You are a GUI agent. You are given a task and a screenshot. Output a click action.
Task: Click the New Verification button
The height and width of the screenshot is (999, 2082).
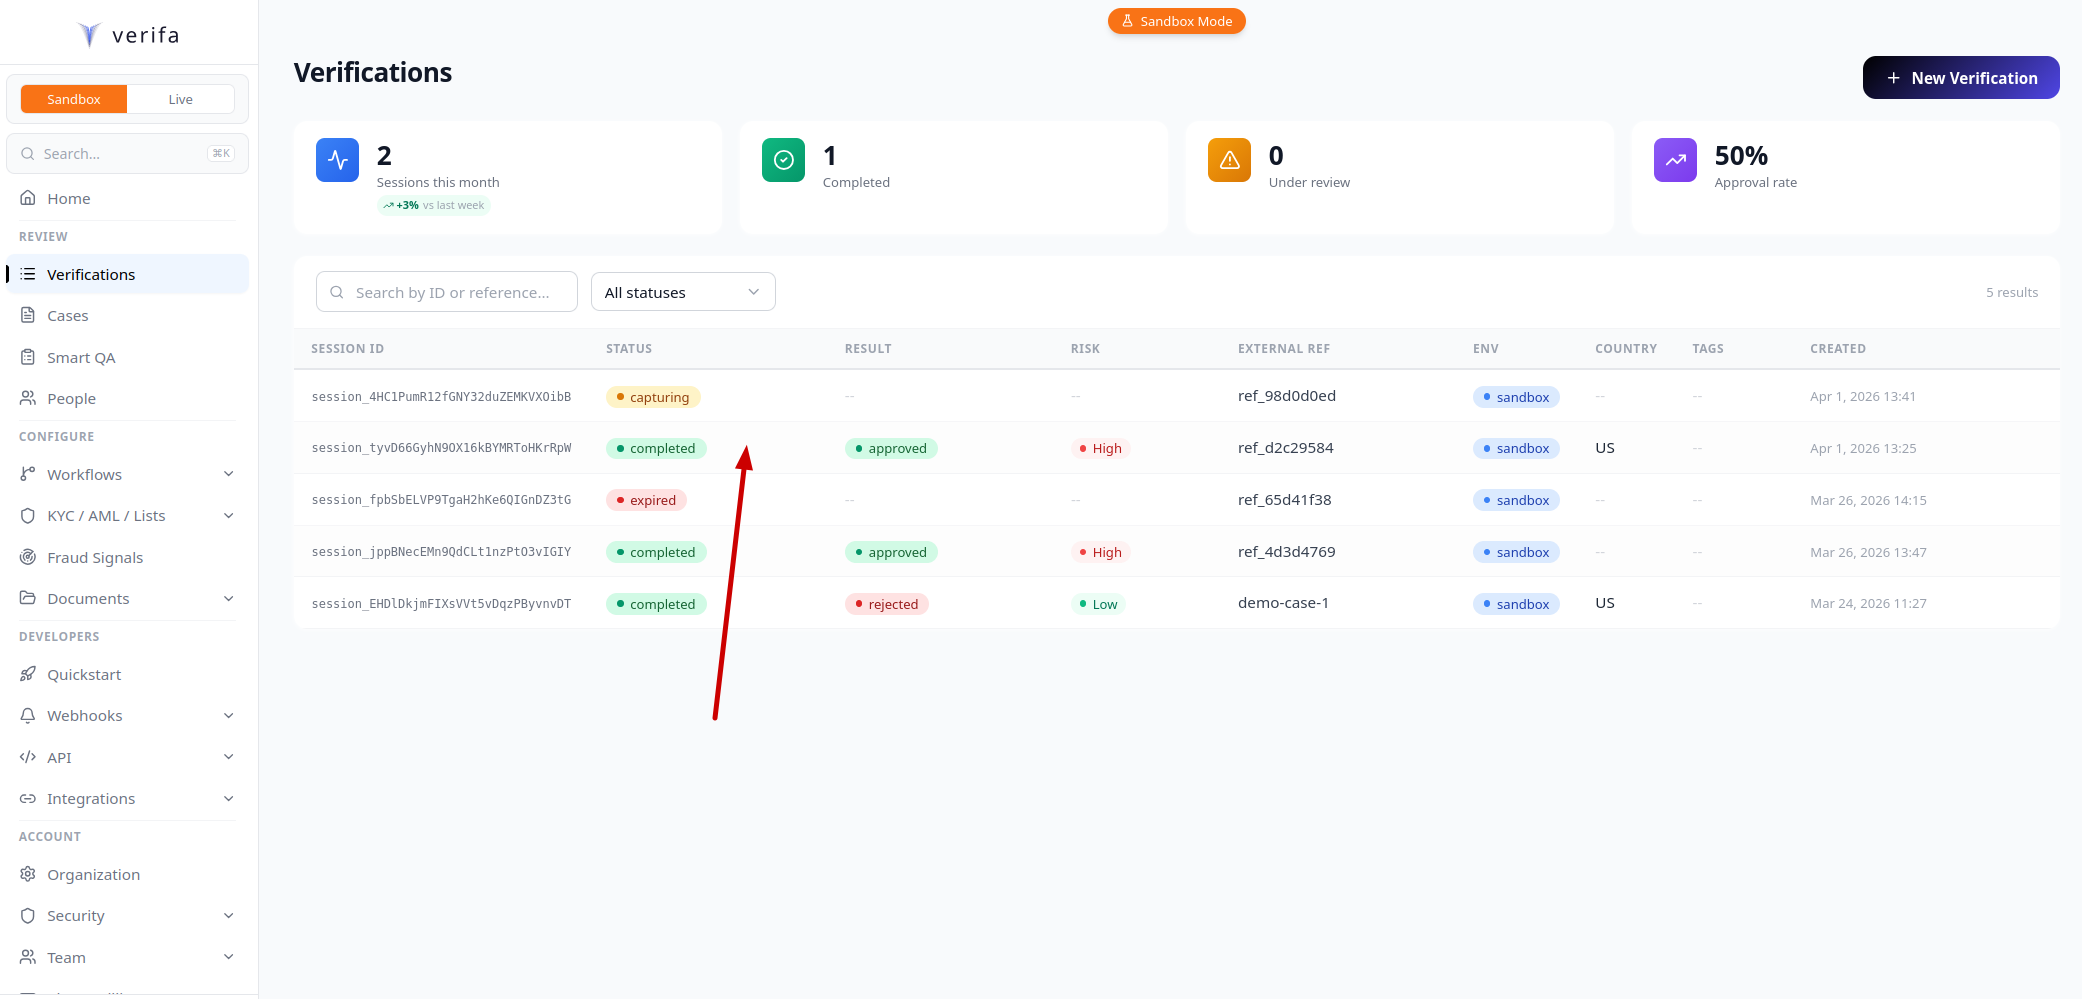[x=1960, y=78]
